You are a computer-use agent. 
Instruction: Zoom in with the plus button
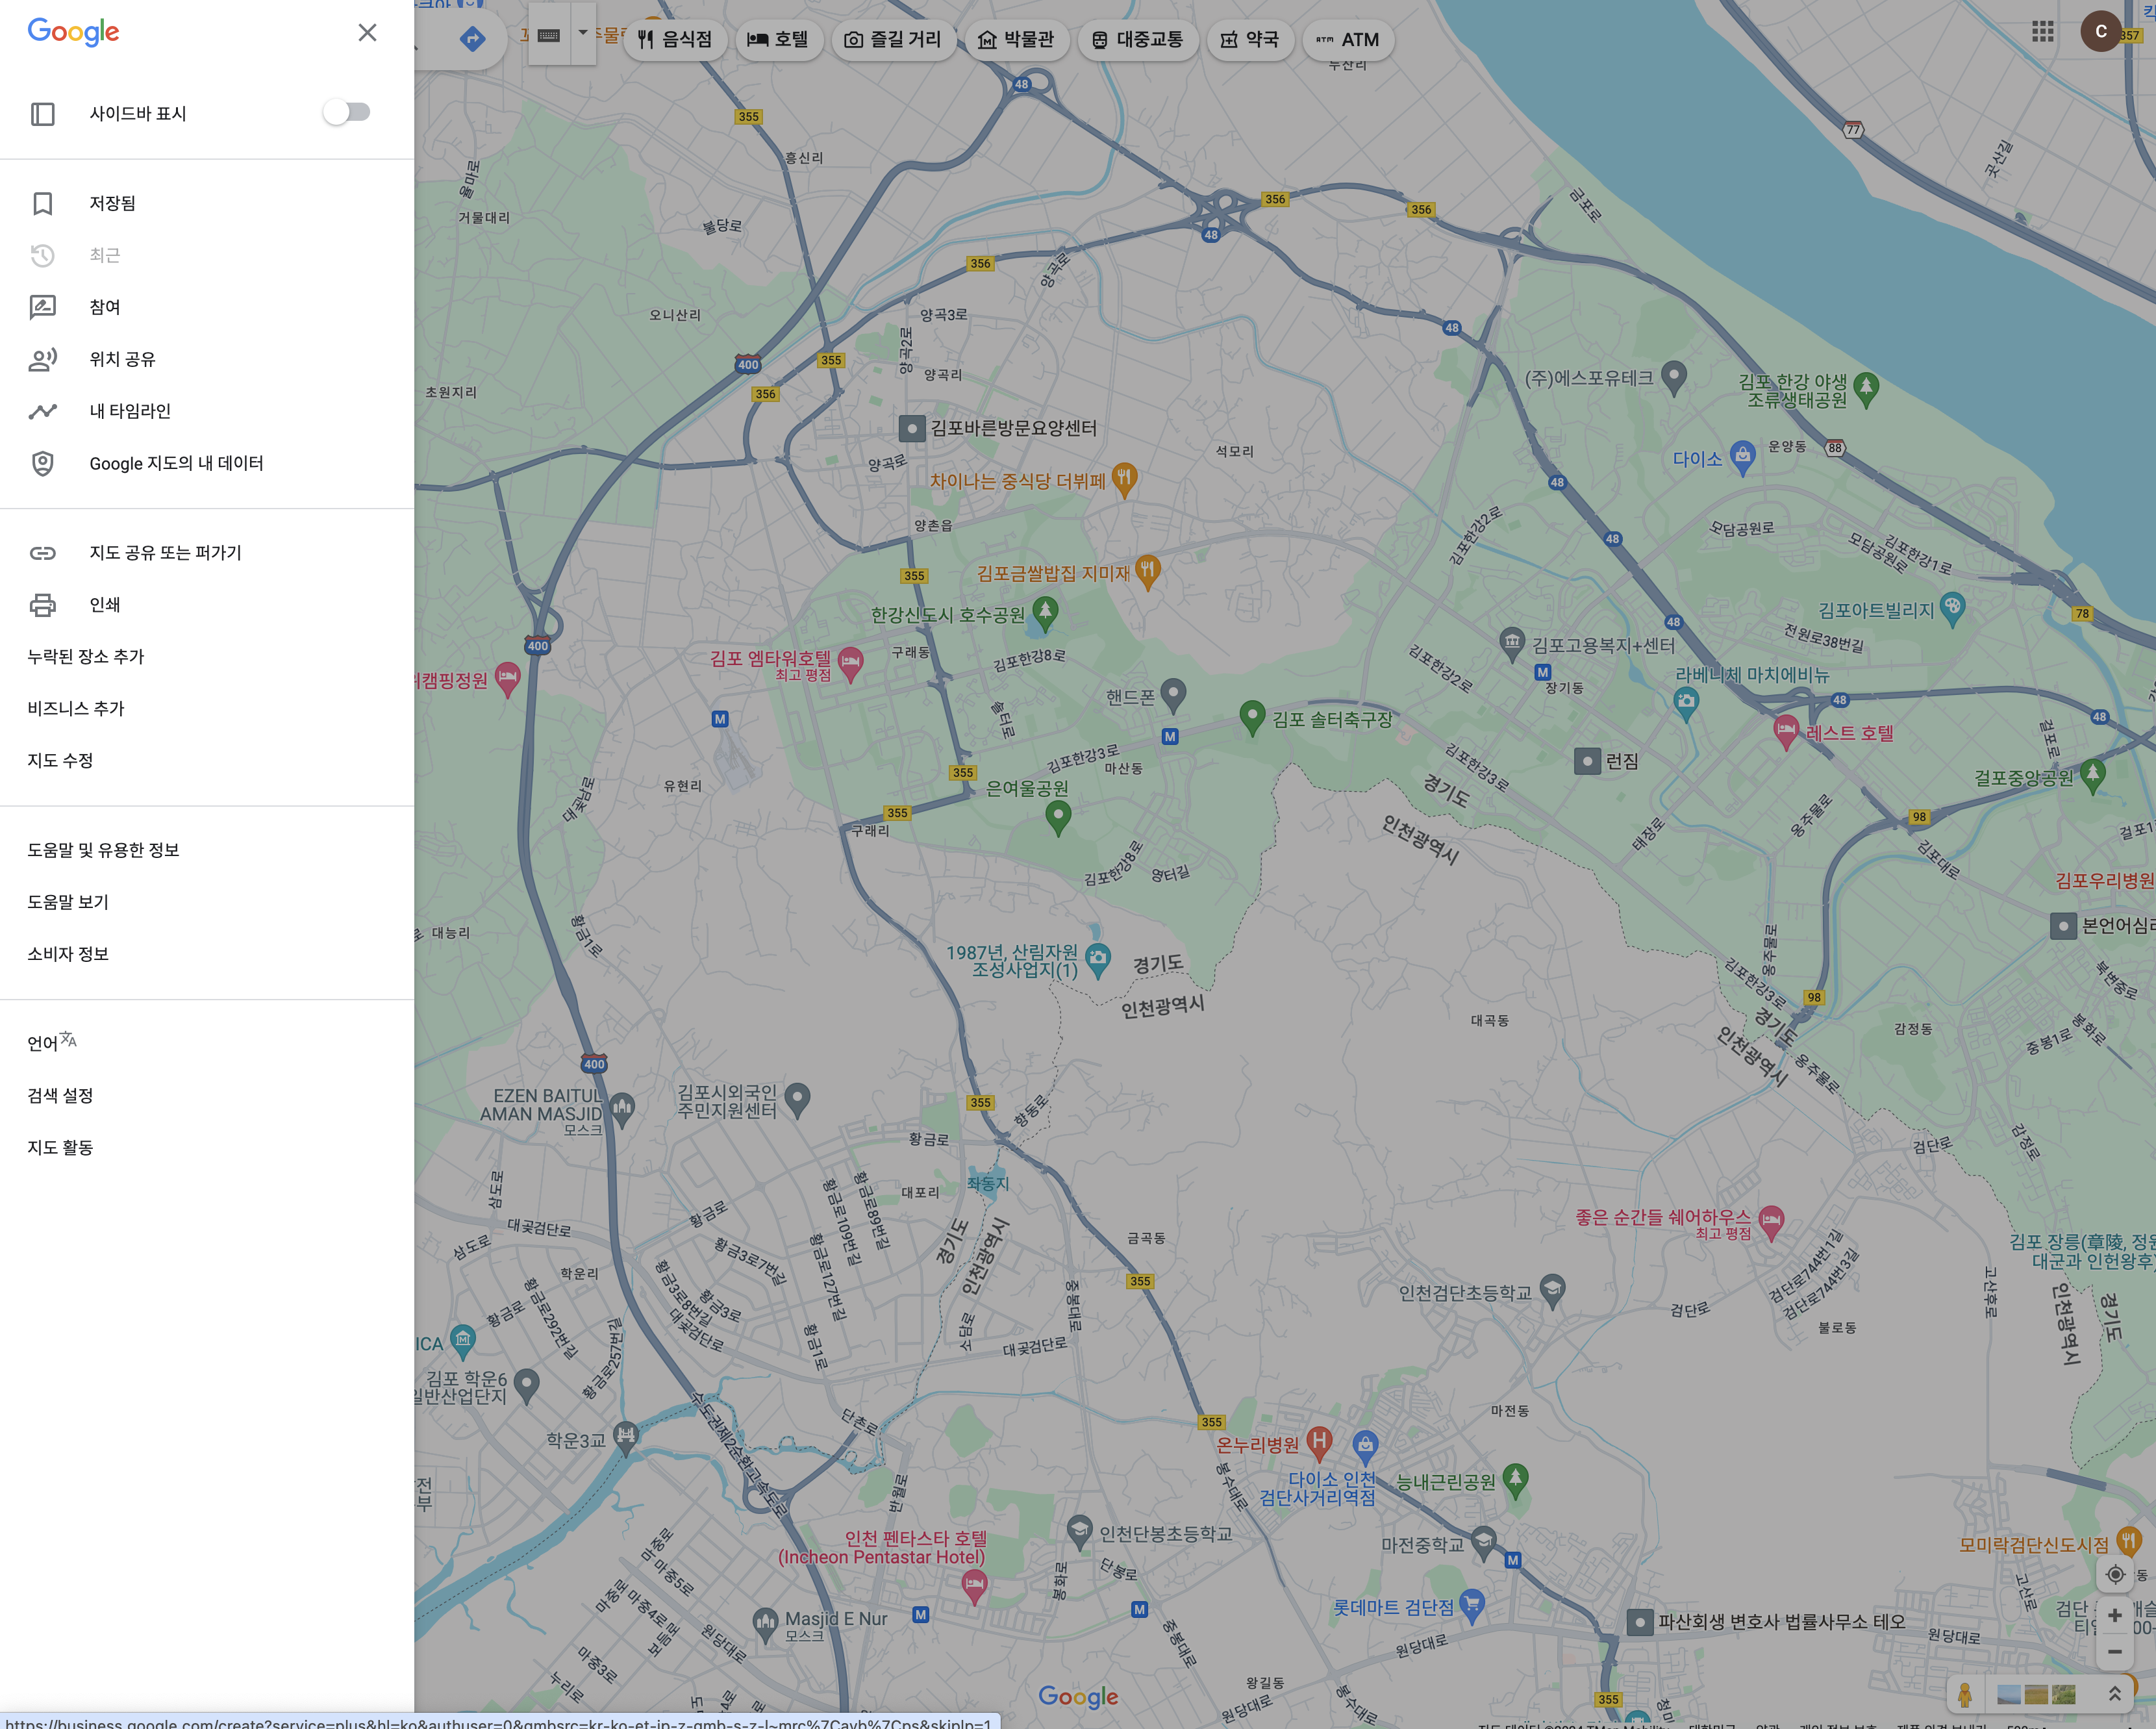(2114, 1615)
